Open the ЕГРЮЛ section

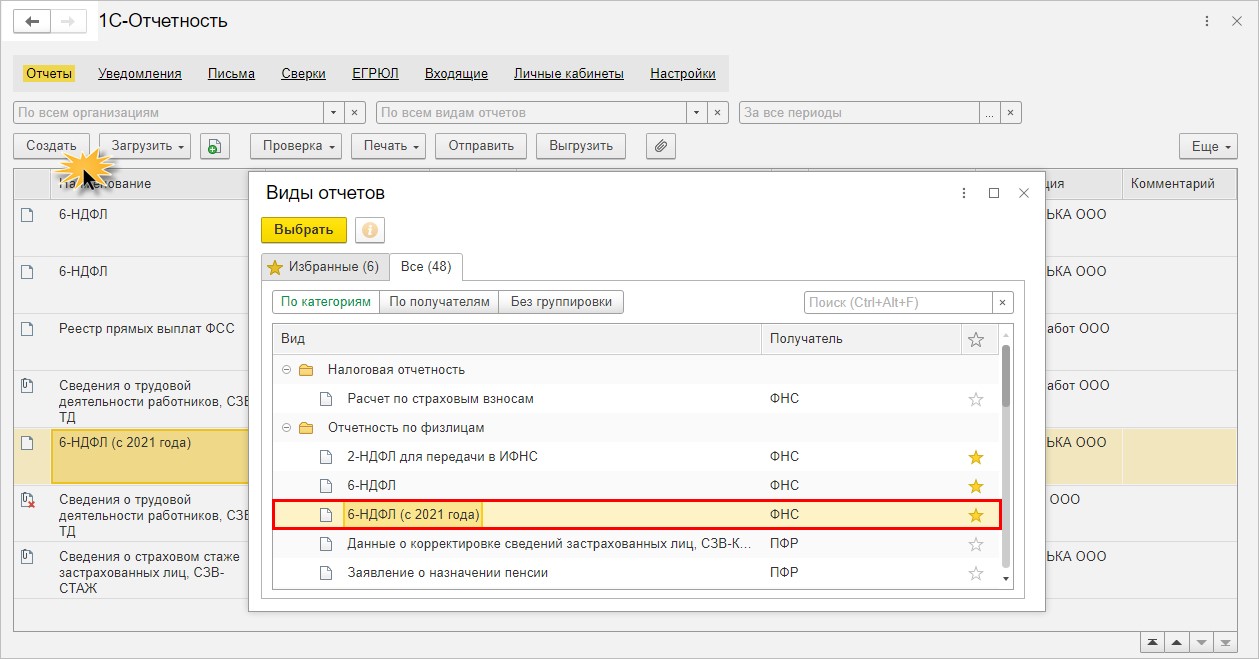[x=375, y=73]
